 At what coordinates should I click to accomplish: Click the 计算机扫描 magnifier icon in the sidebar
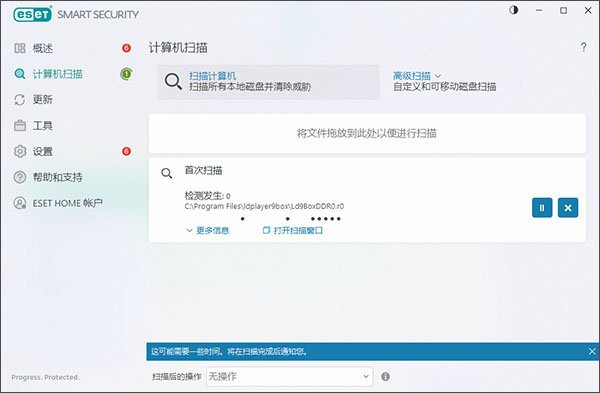coord(20,74)
